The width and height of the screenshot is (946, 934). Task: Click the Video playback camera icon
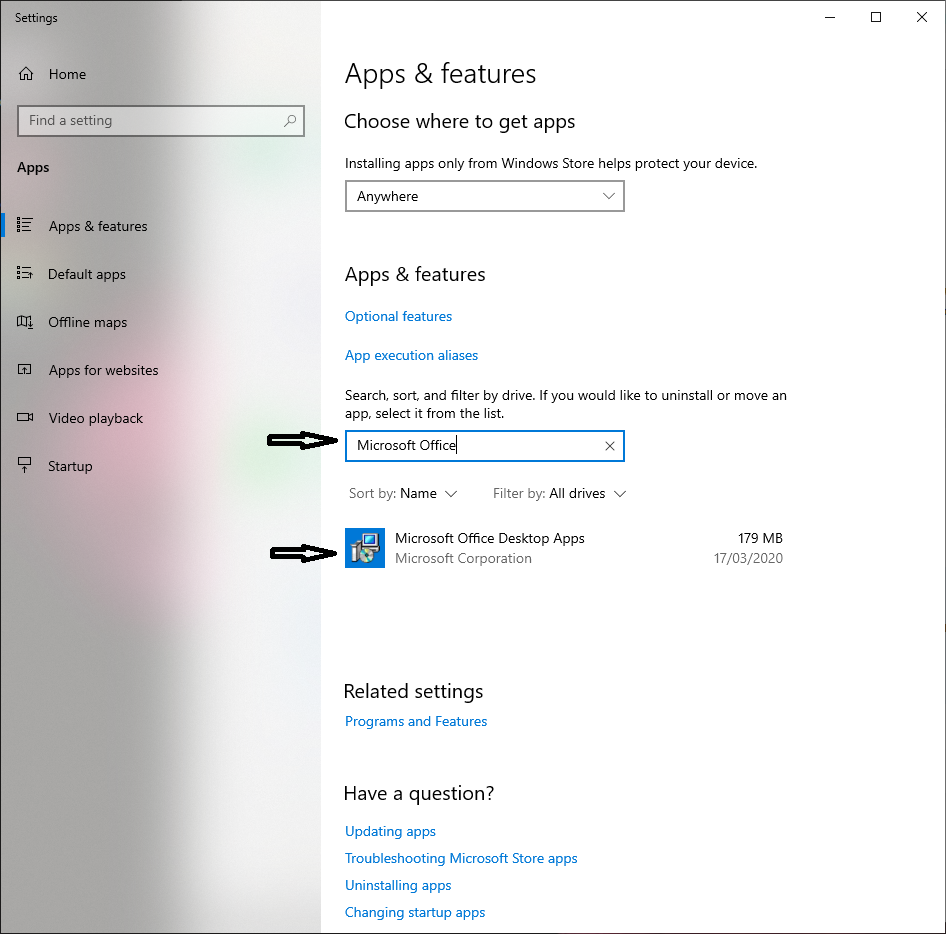click(25, 418)
